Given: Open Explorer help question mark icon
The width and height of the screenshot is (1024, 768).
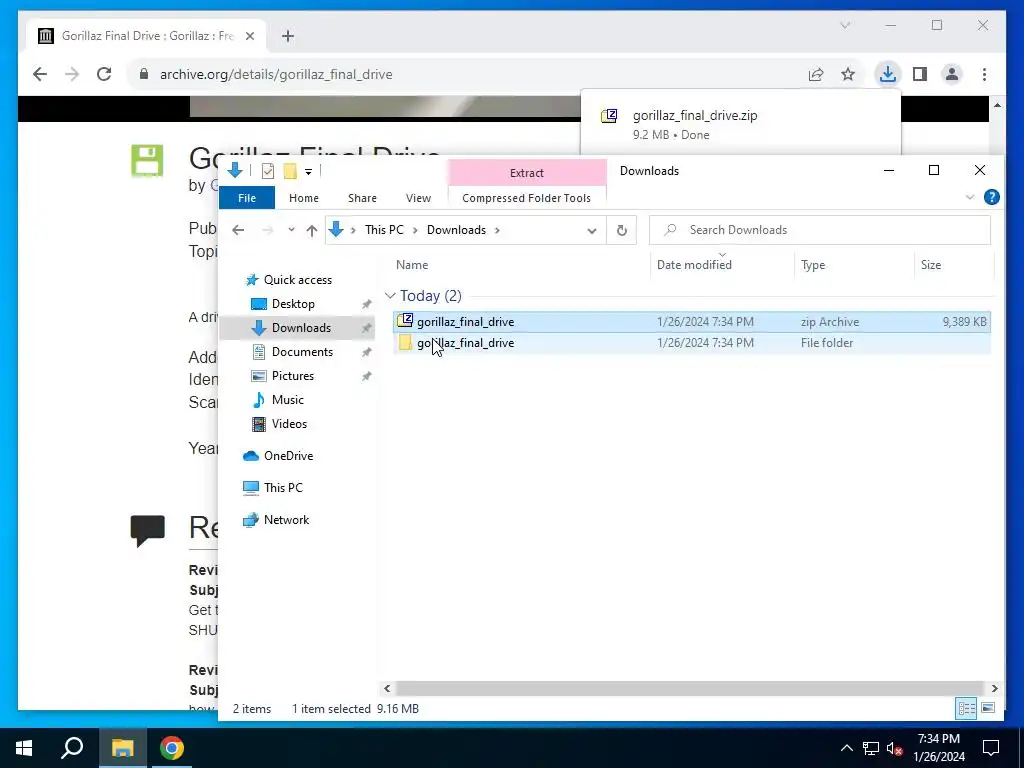Looking at the screenshot, I should click(991, 197).
